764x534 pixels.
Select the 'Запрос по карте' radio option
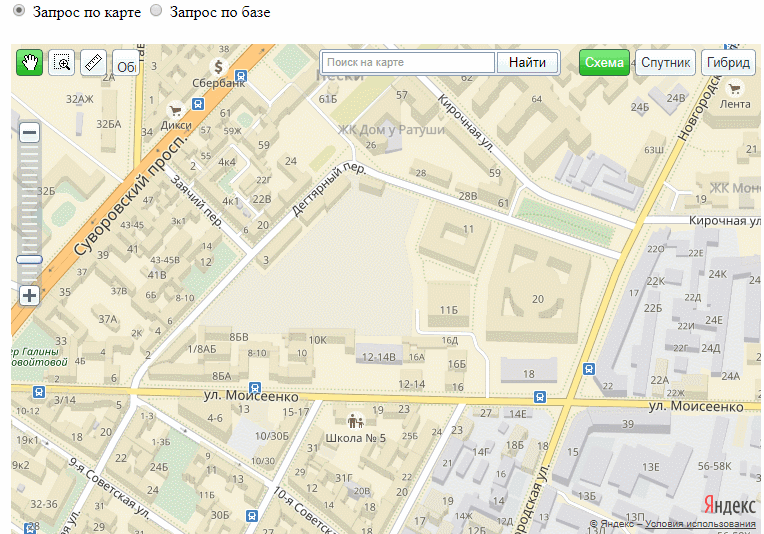[19, 11]
